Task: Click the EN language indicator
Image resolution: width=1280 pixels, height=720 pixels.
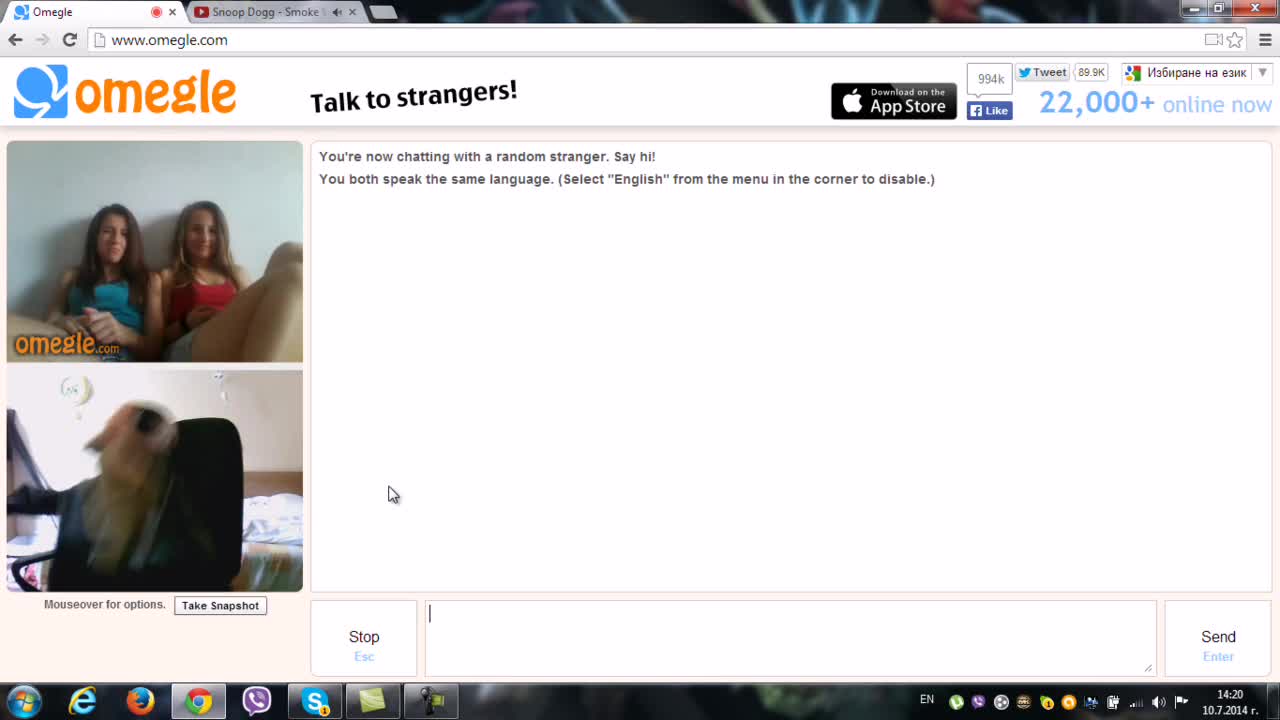Action: [927, 700]
